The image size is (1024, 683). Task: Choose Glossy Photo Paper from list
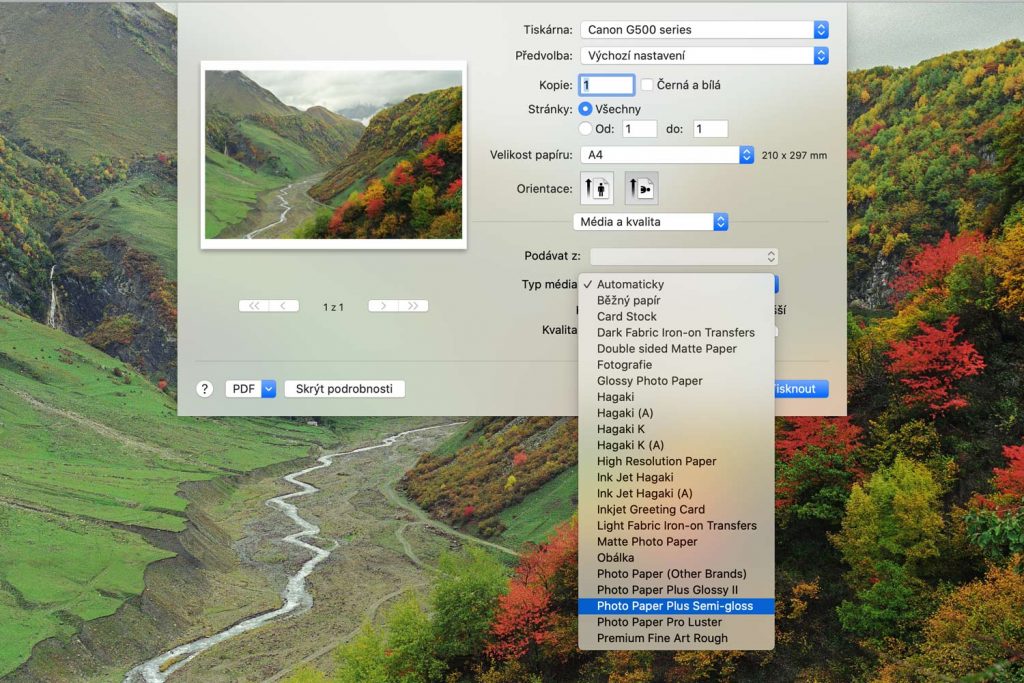pos(650,381)
